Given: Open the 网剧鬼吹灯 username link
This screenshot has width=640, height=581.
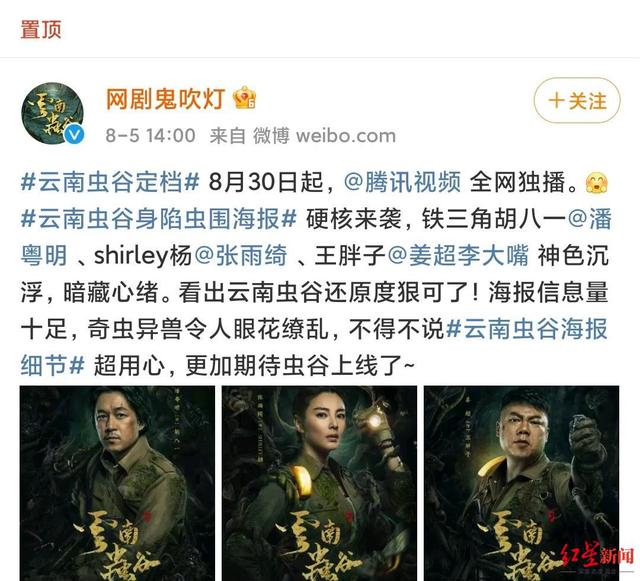Looking at the screenshot, I should point(166,98).
